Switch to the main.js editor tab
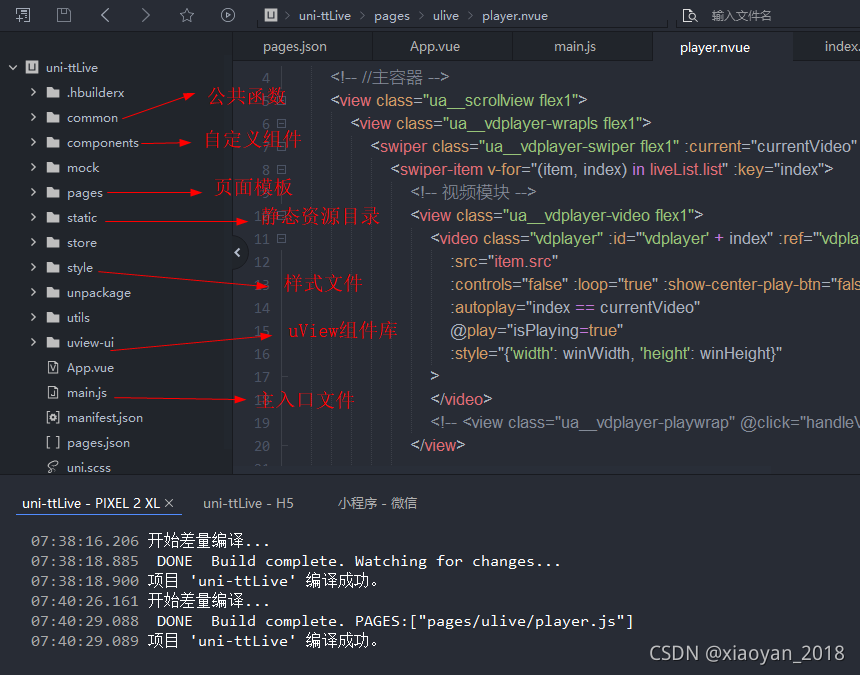 tap(582, 47)
